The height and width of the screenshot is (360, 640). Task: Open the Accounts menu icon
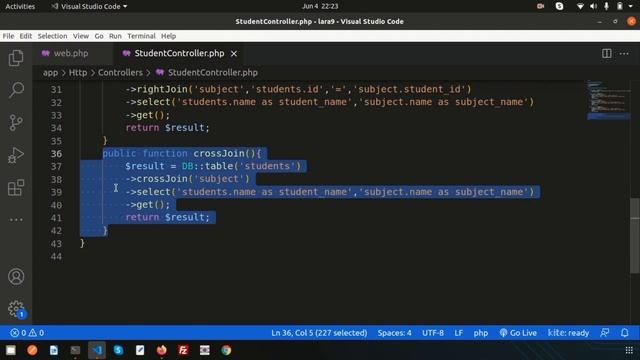click(16, 277)
